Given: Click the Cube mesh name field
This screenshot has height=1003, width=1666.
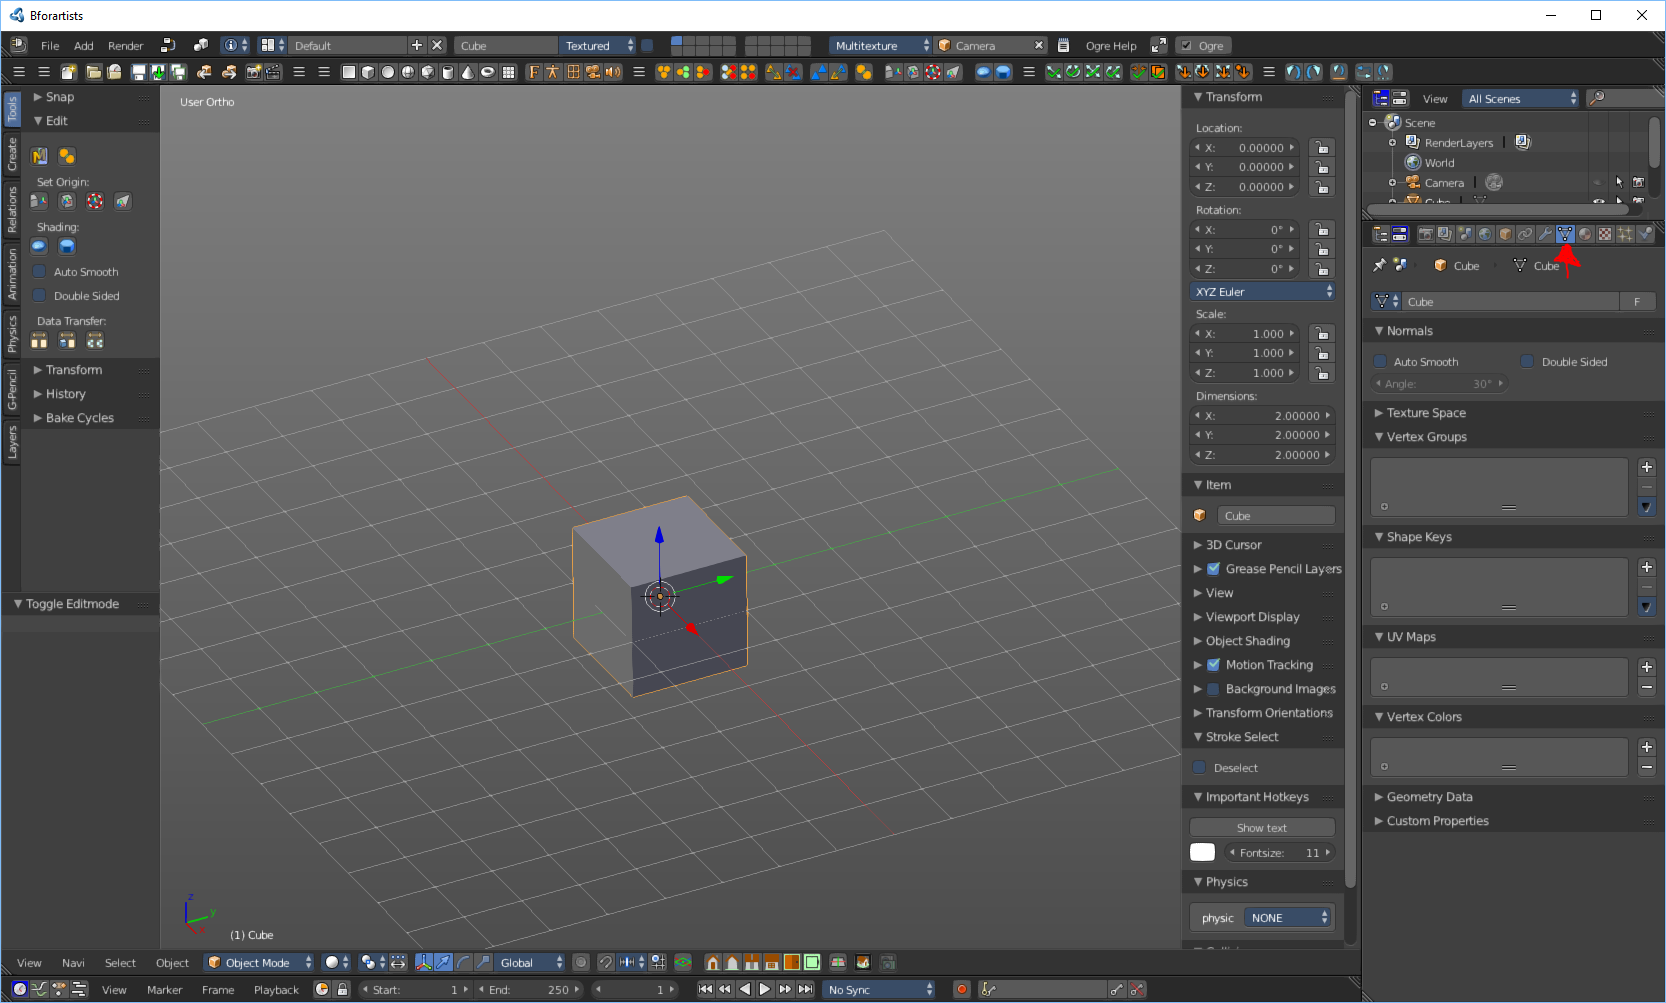Looking at the screenshot, I should (1510, 302).
